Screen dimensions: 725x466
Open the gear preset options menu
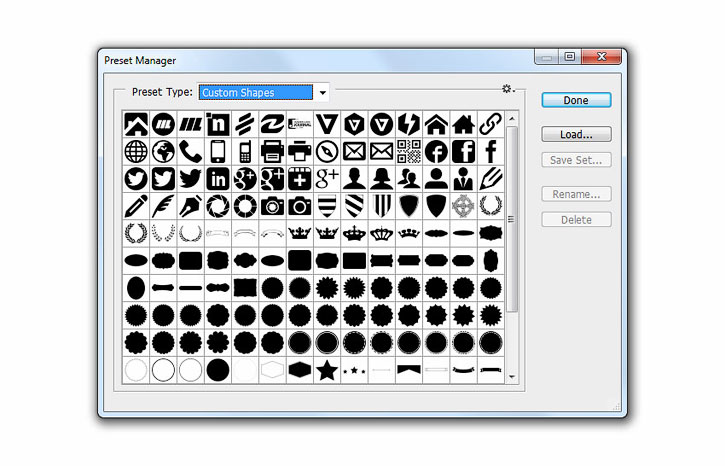pyautogui.click(x=508, y=89)
